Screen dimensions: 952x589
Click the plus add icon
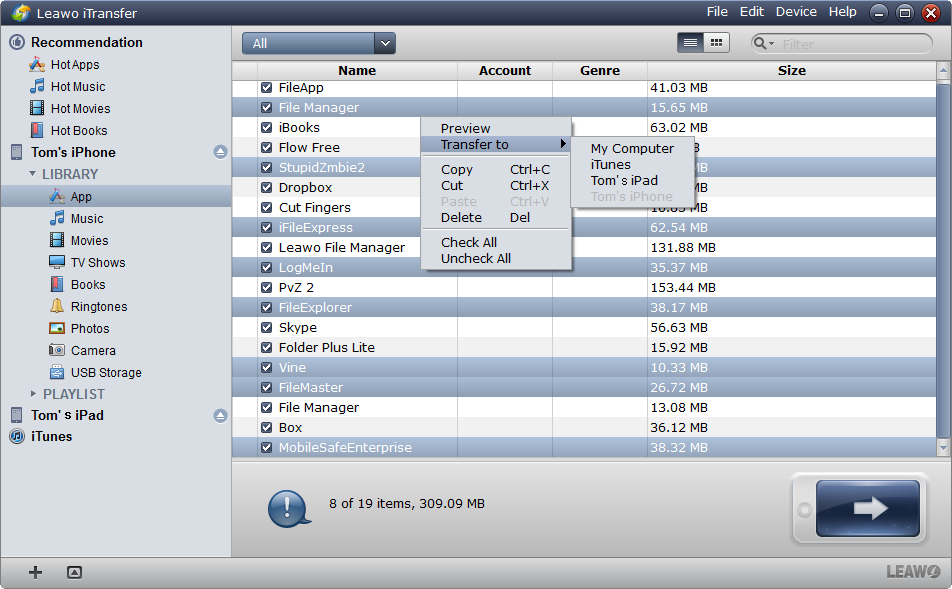click(x=35, y=572)
